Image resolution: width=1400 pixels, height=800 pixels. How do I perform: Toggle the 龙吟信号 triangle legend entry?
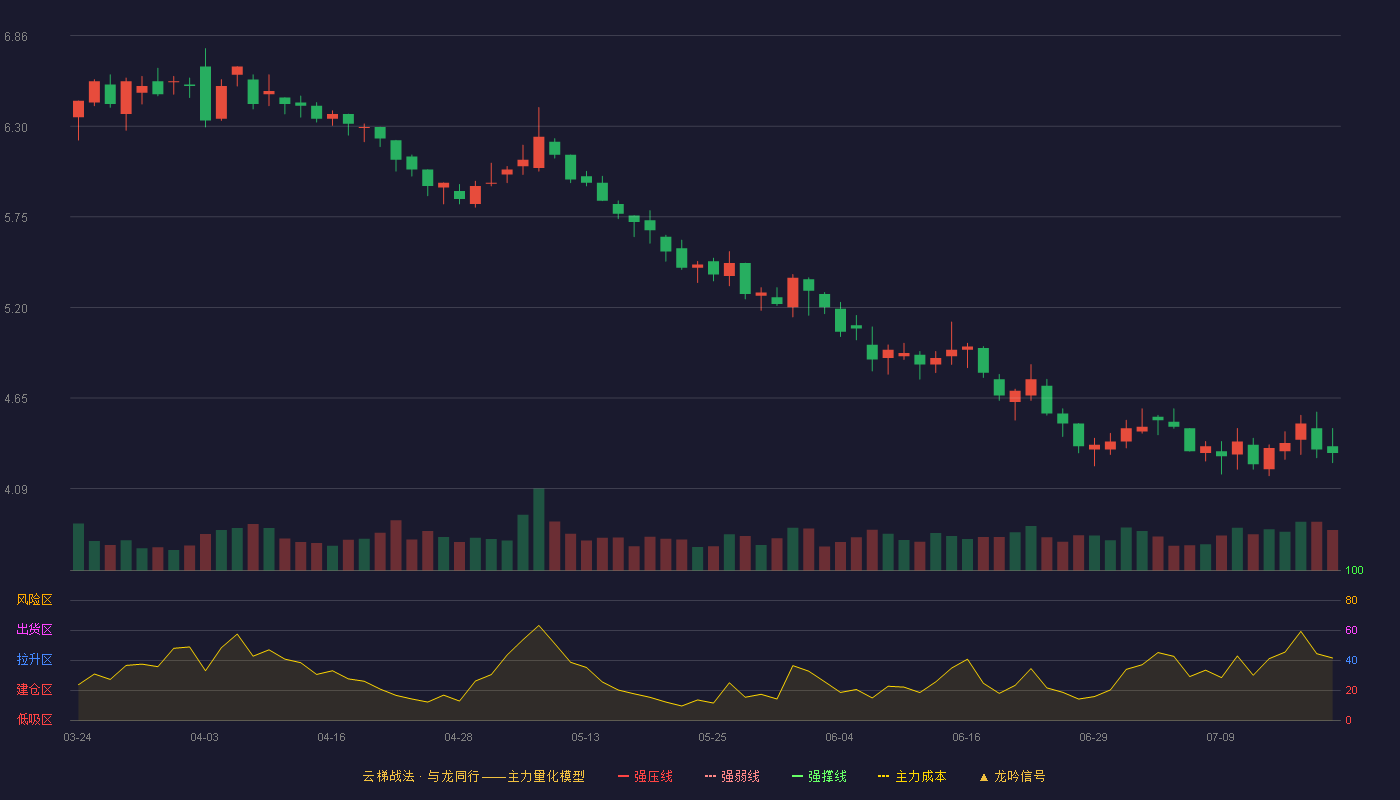click(1012, 776)
